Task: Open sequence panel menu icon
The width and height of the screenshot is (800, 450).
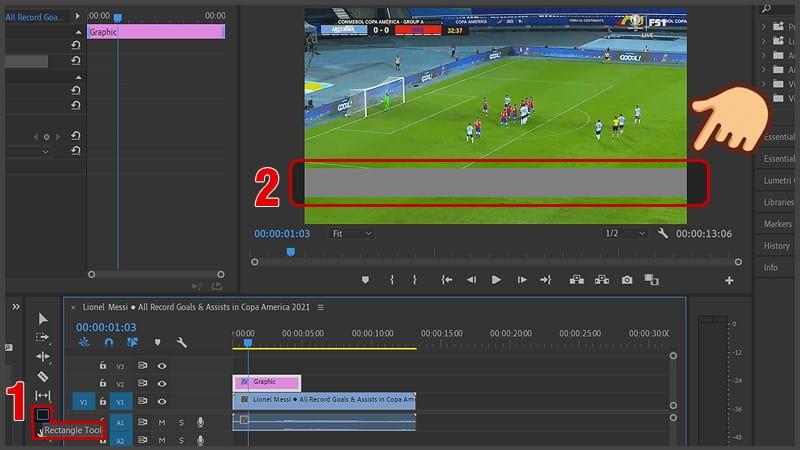Action: (x=320, y=307)
